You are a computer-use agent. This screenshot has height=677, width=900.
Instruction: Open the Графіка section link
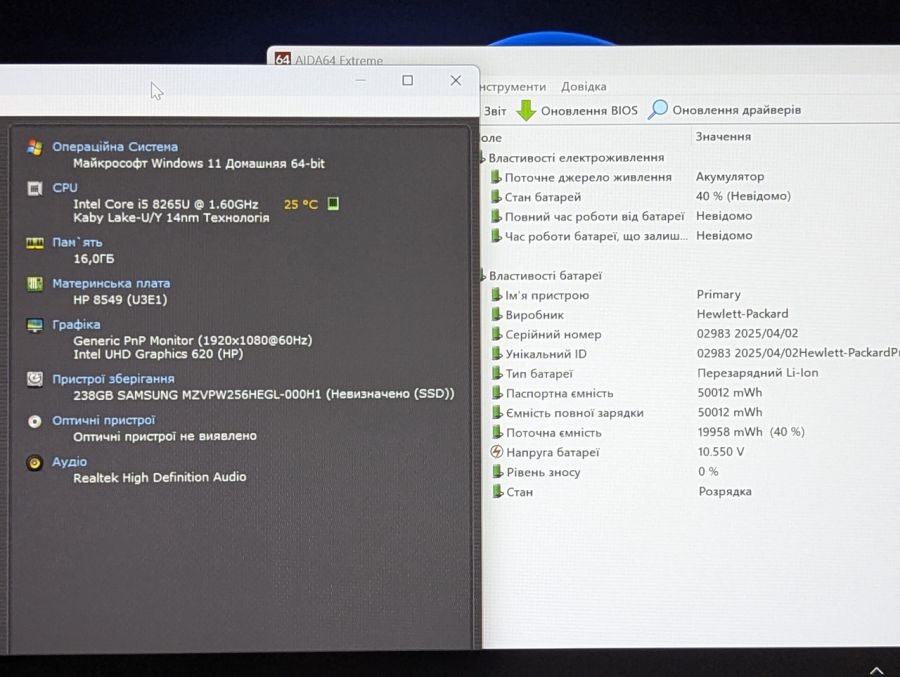[76, 324]
